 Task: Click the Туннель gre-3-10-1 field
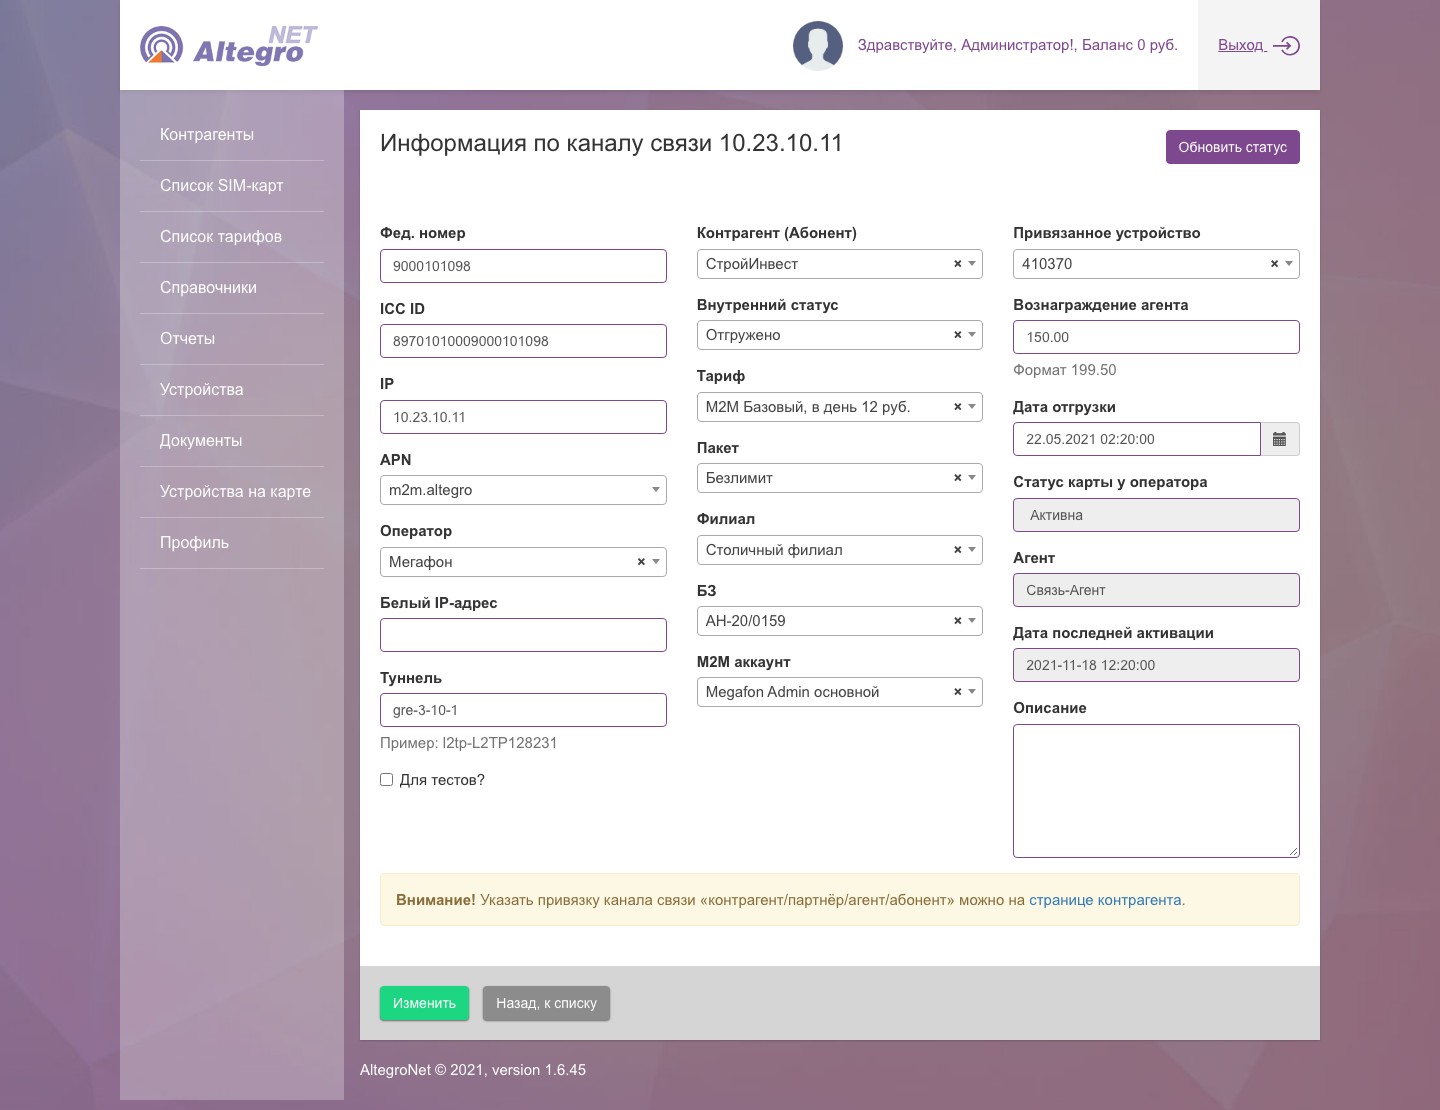523,710
